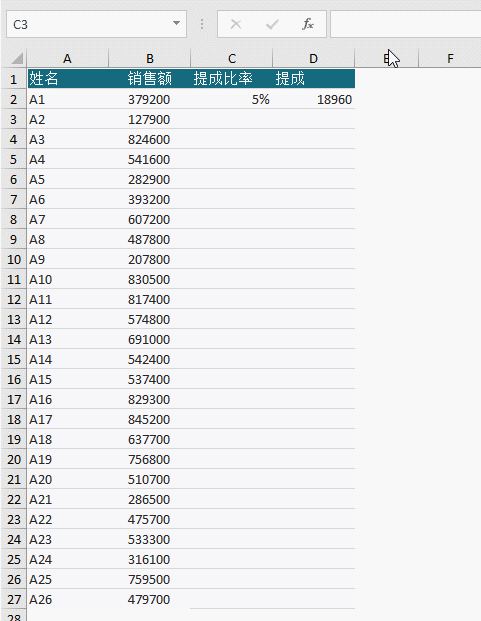This screenshot has height=621, width=481.
Task: Click the 提成比率 header cell
Action: point(232,79)
